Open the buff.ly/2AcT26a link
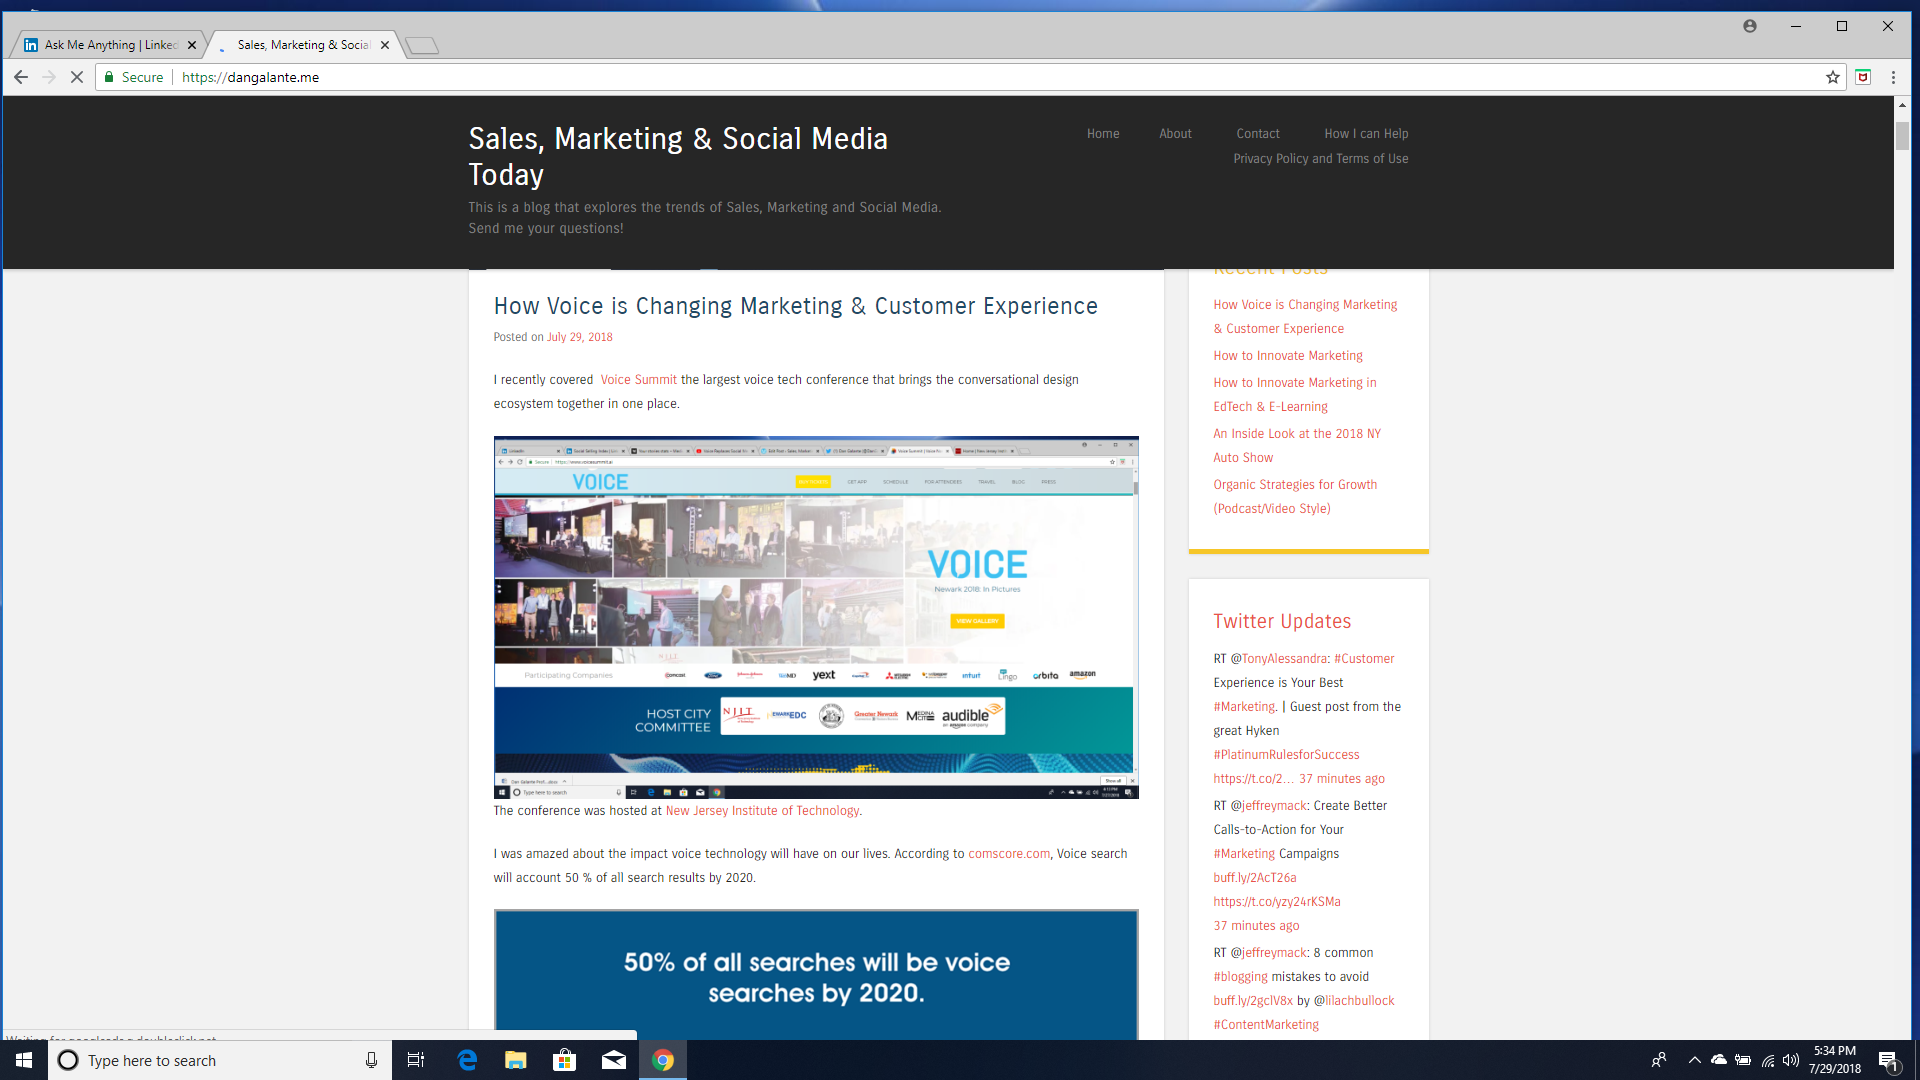Image resolution: width=1920 pixels, height=1080 pixels. click(1254, 878)
